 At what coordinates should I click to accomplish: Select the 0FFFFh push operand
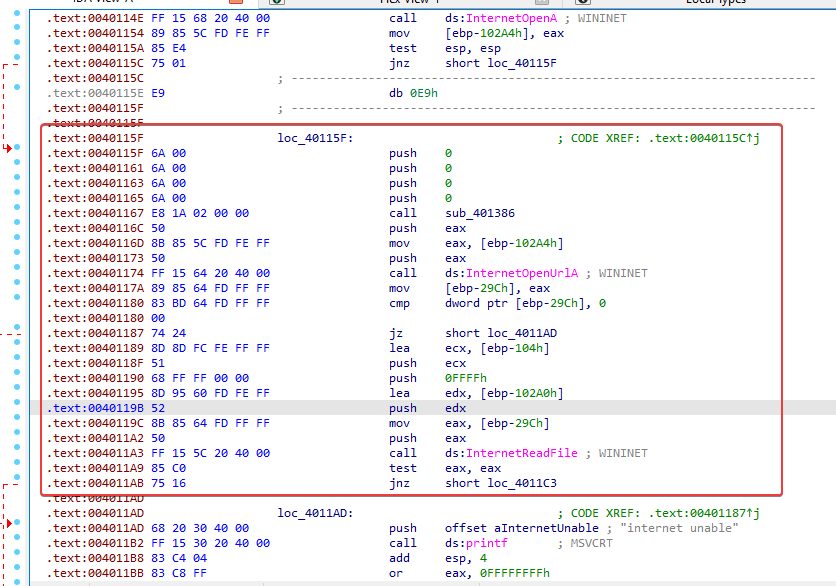pyautogui.click(x=466, y=378)
